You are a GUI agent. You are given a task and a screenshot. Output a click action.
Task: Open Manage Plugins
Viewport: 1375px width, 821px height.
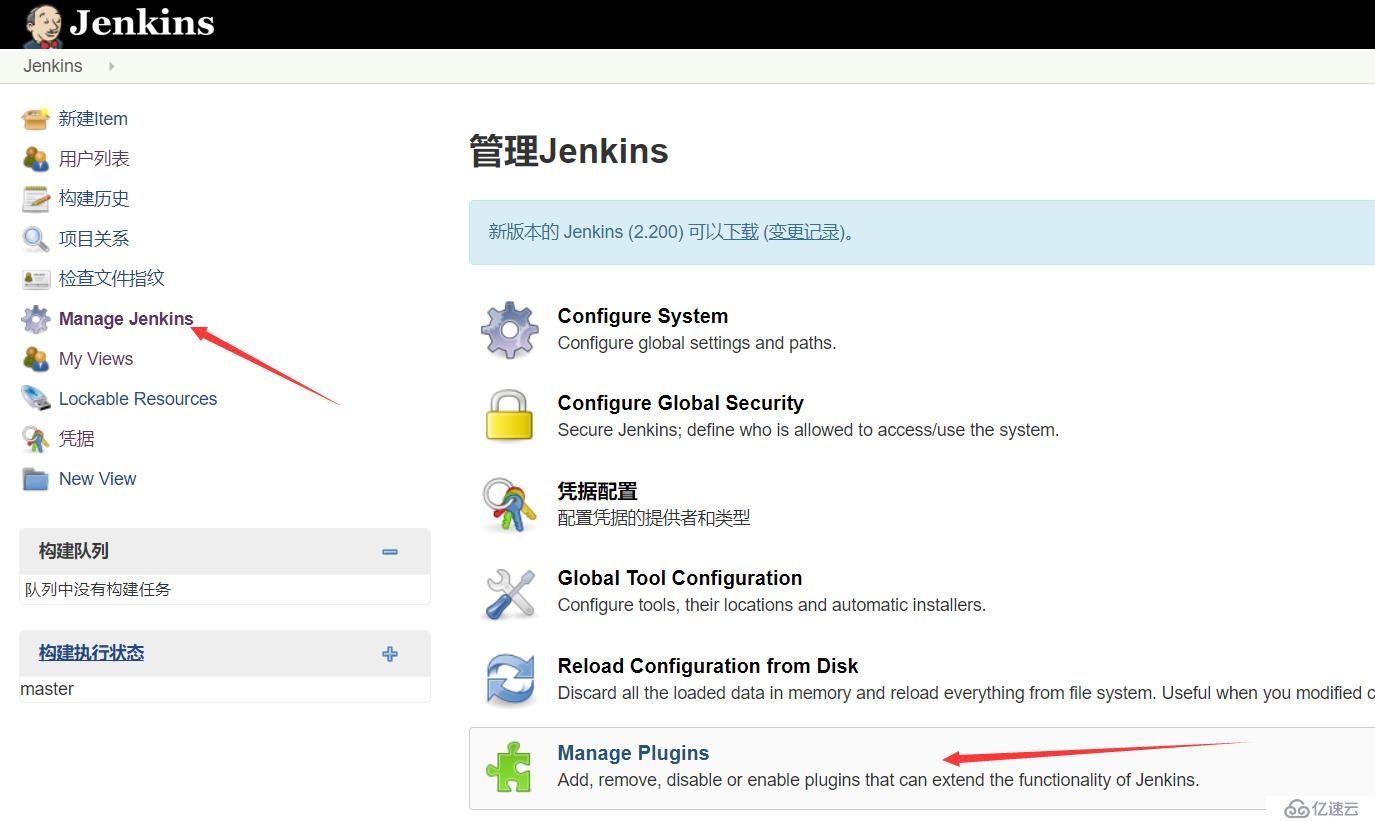[634, 753]
